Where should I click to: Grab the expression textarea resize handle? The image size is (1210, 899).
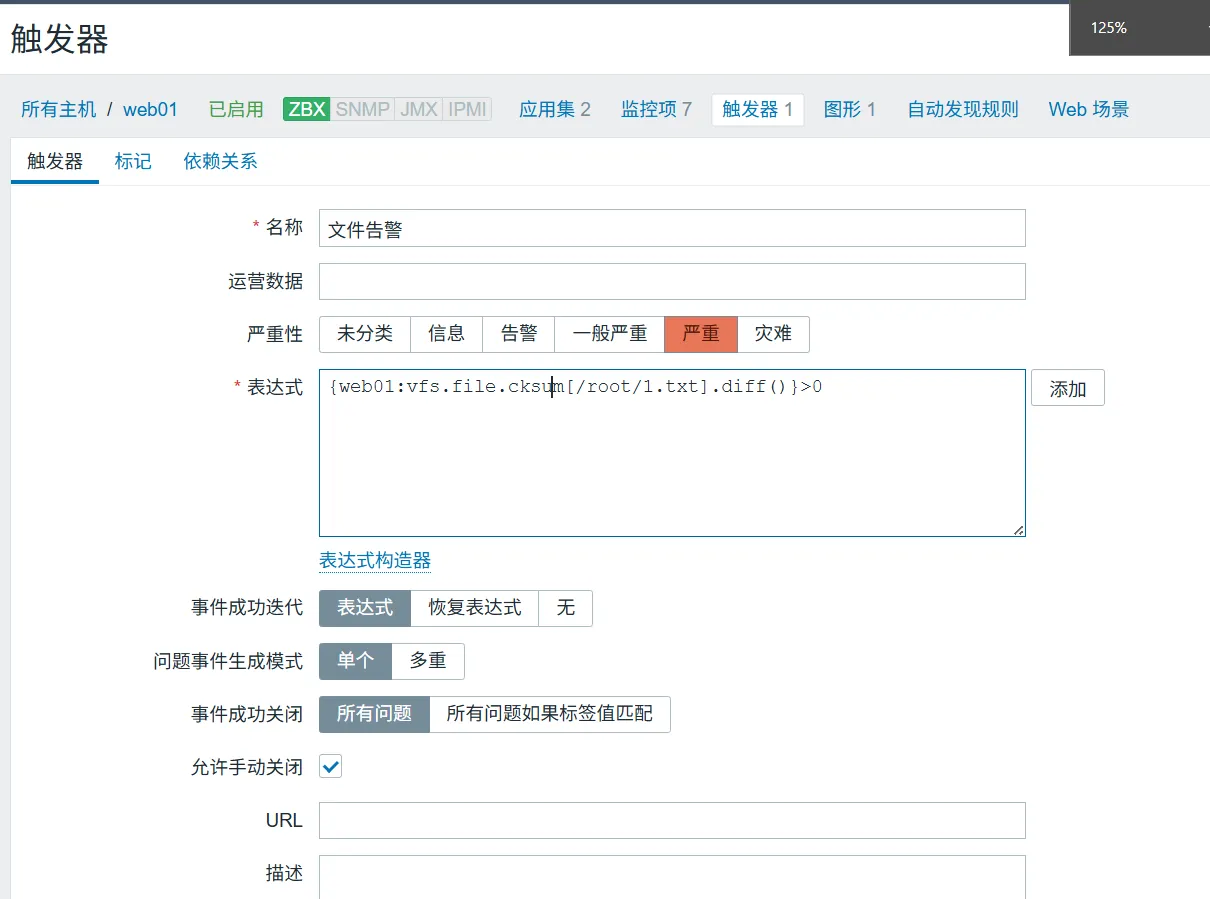[x=1018, y=530]
